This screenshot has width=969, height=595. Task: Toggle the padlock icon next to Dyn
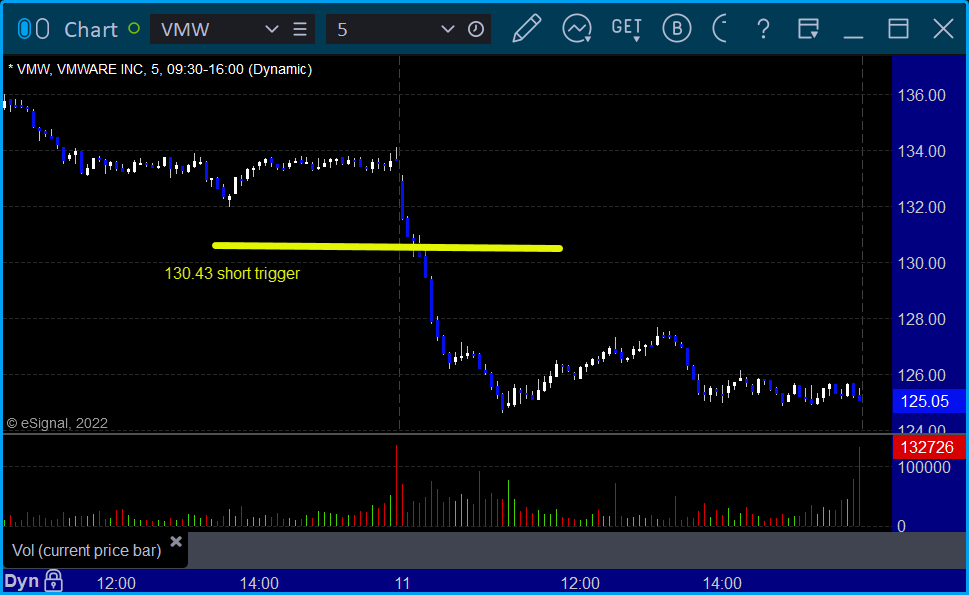click(54, 581)
